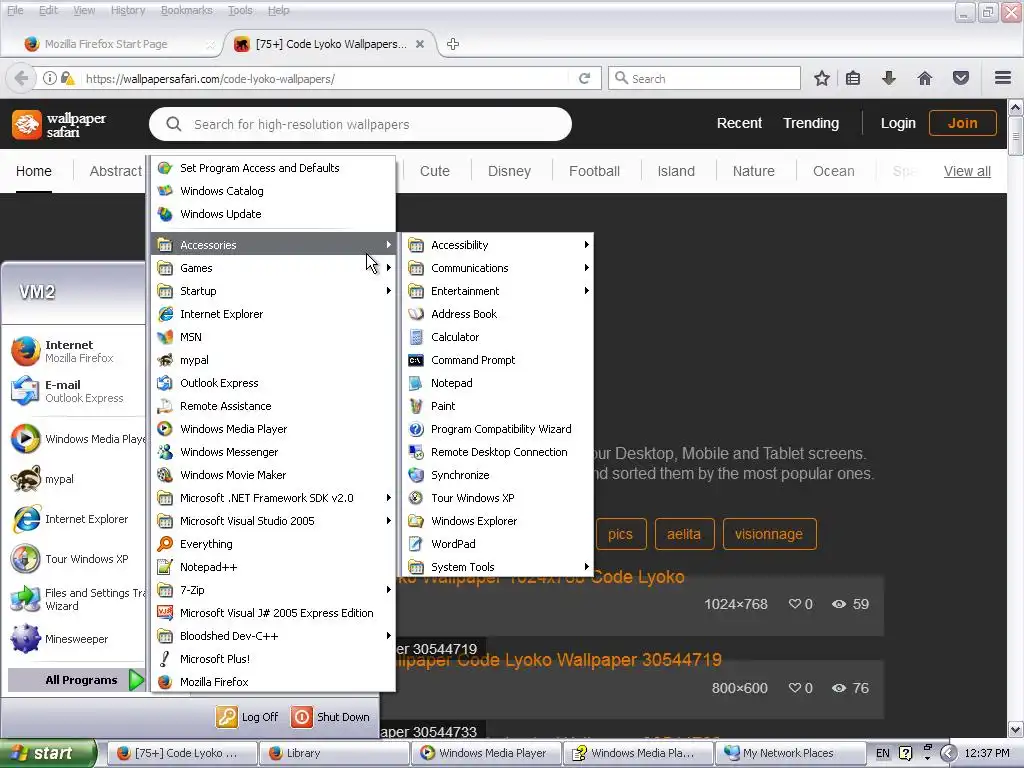Start Outlook Express from All Programs
The image size is (1024, 768).
pos(273,383)
